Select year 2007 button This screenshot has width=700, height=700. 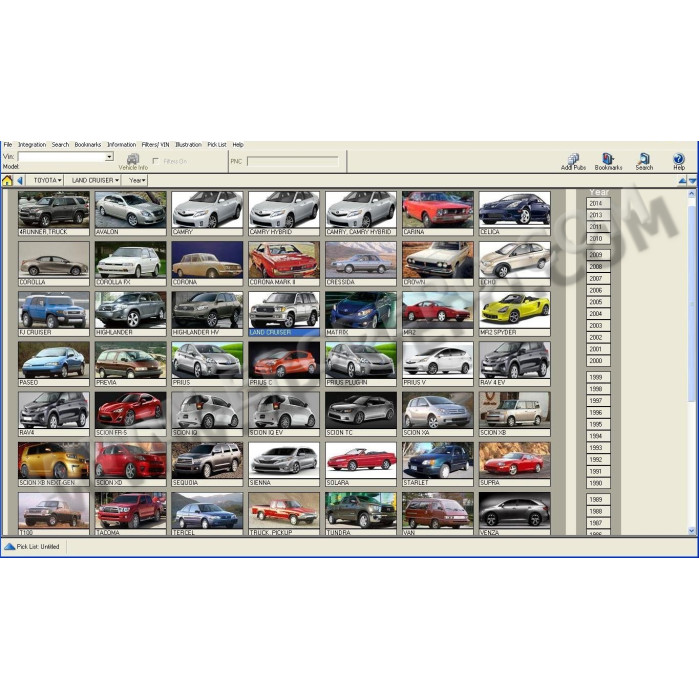coord(598,279)
